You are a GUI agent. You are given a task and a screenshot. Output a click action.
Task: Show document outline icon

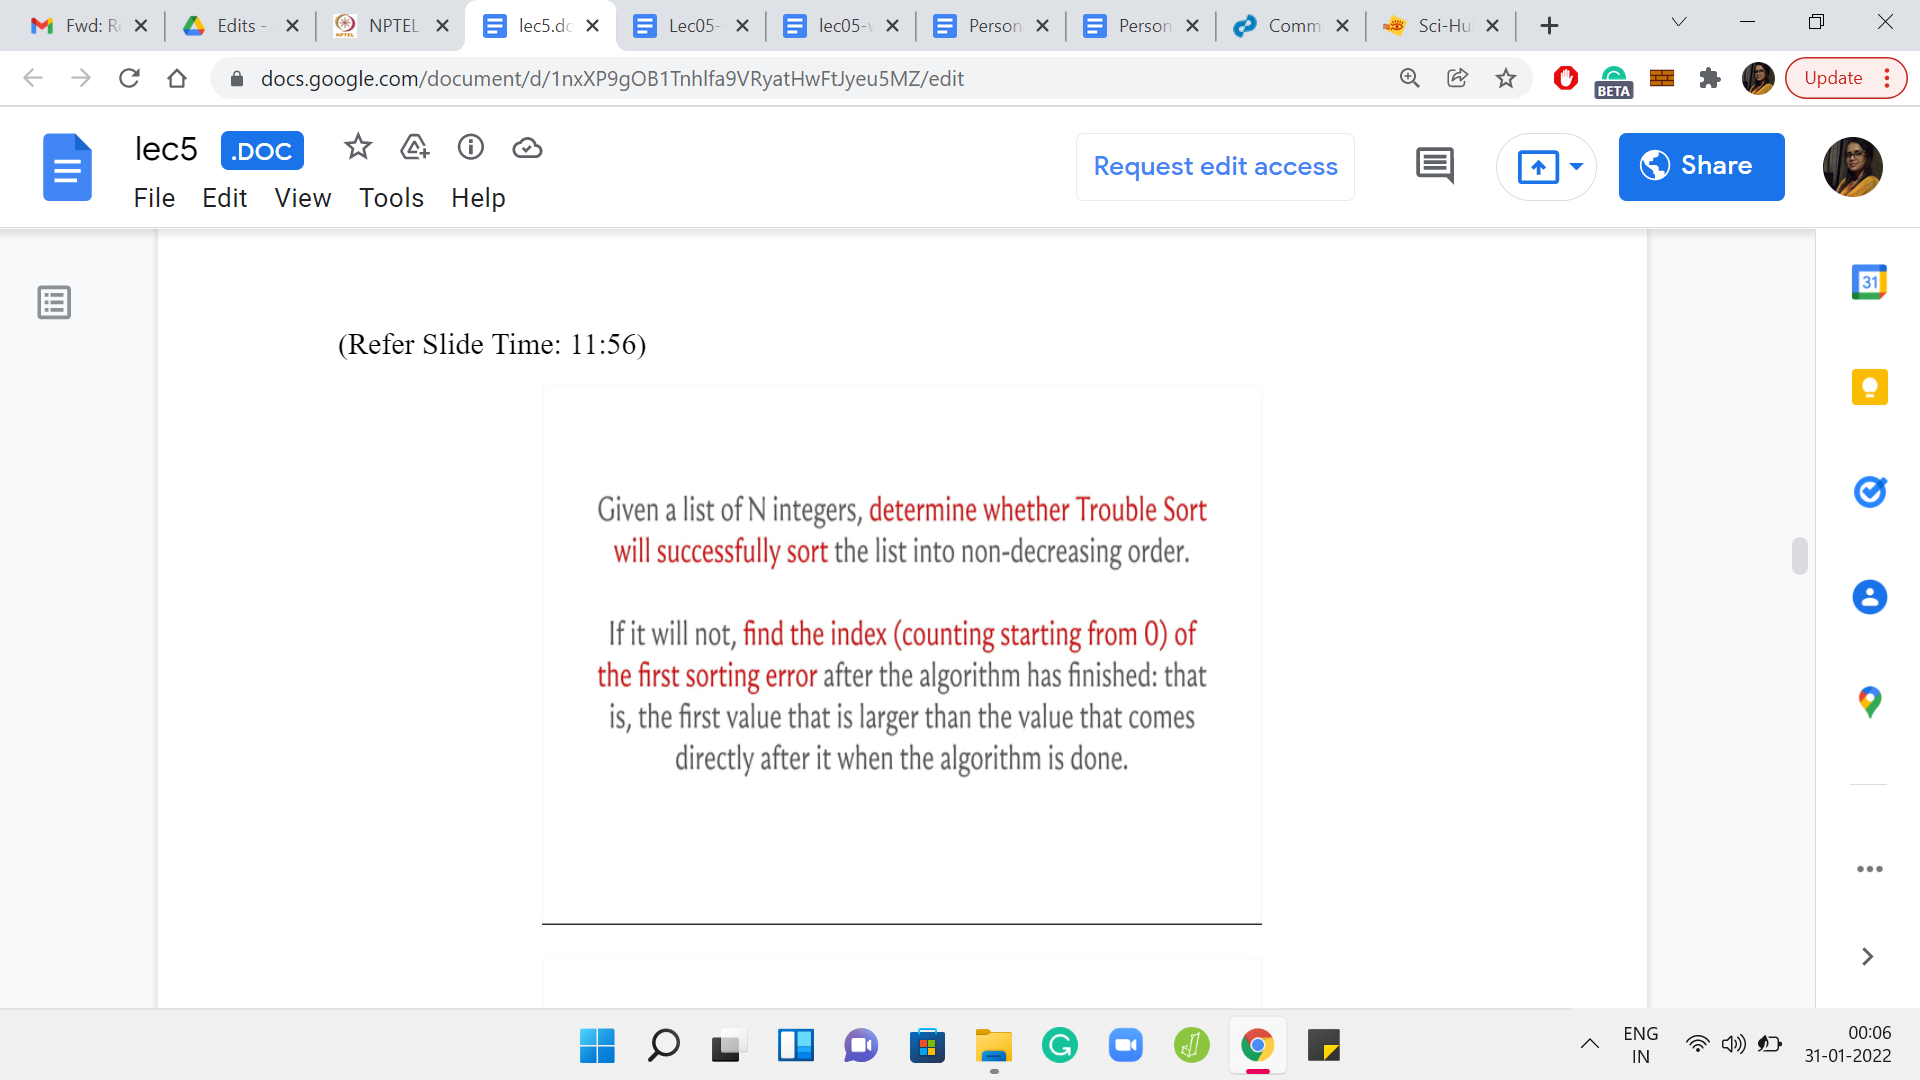tap(54, 302)
